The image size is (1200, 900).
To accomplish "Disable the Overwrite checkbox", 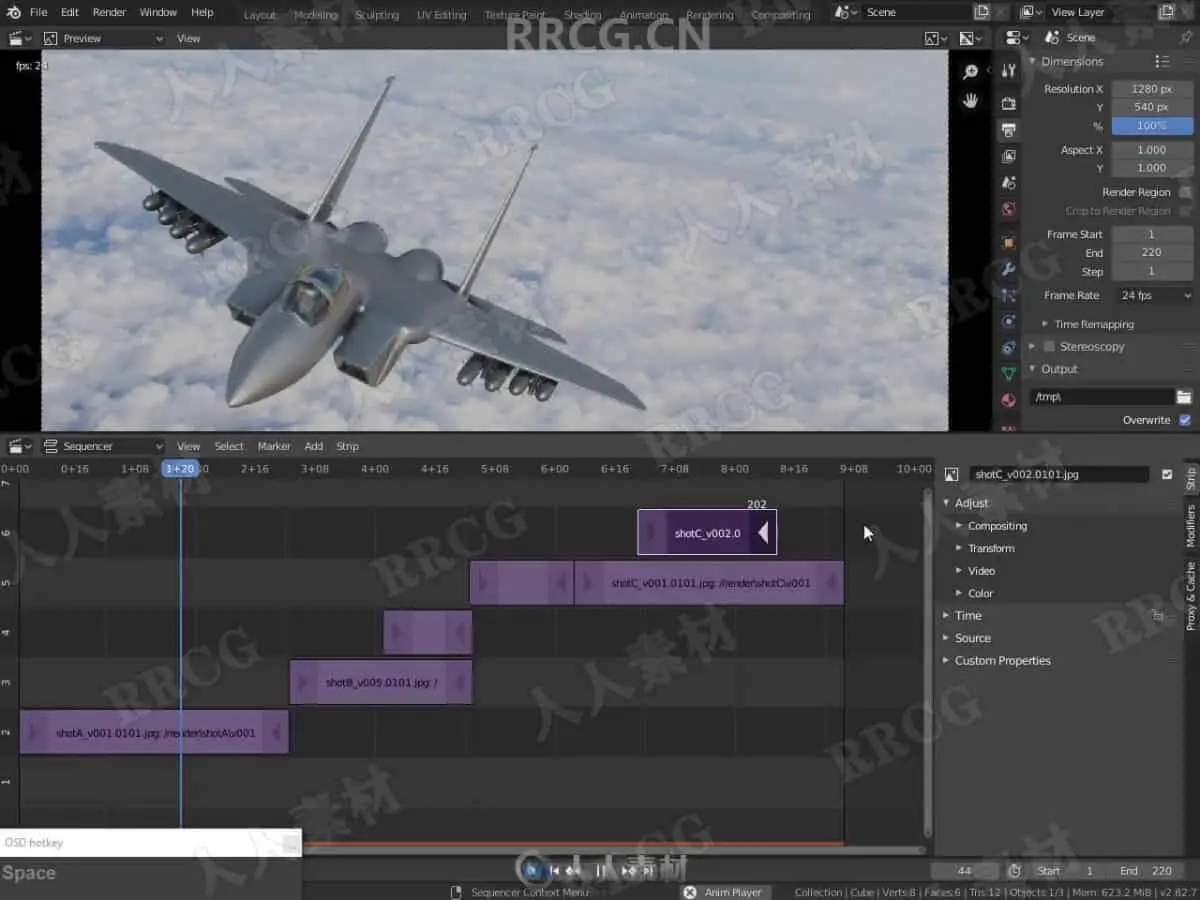I will 1185,420.
